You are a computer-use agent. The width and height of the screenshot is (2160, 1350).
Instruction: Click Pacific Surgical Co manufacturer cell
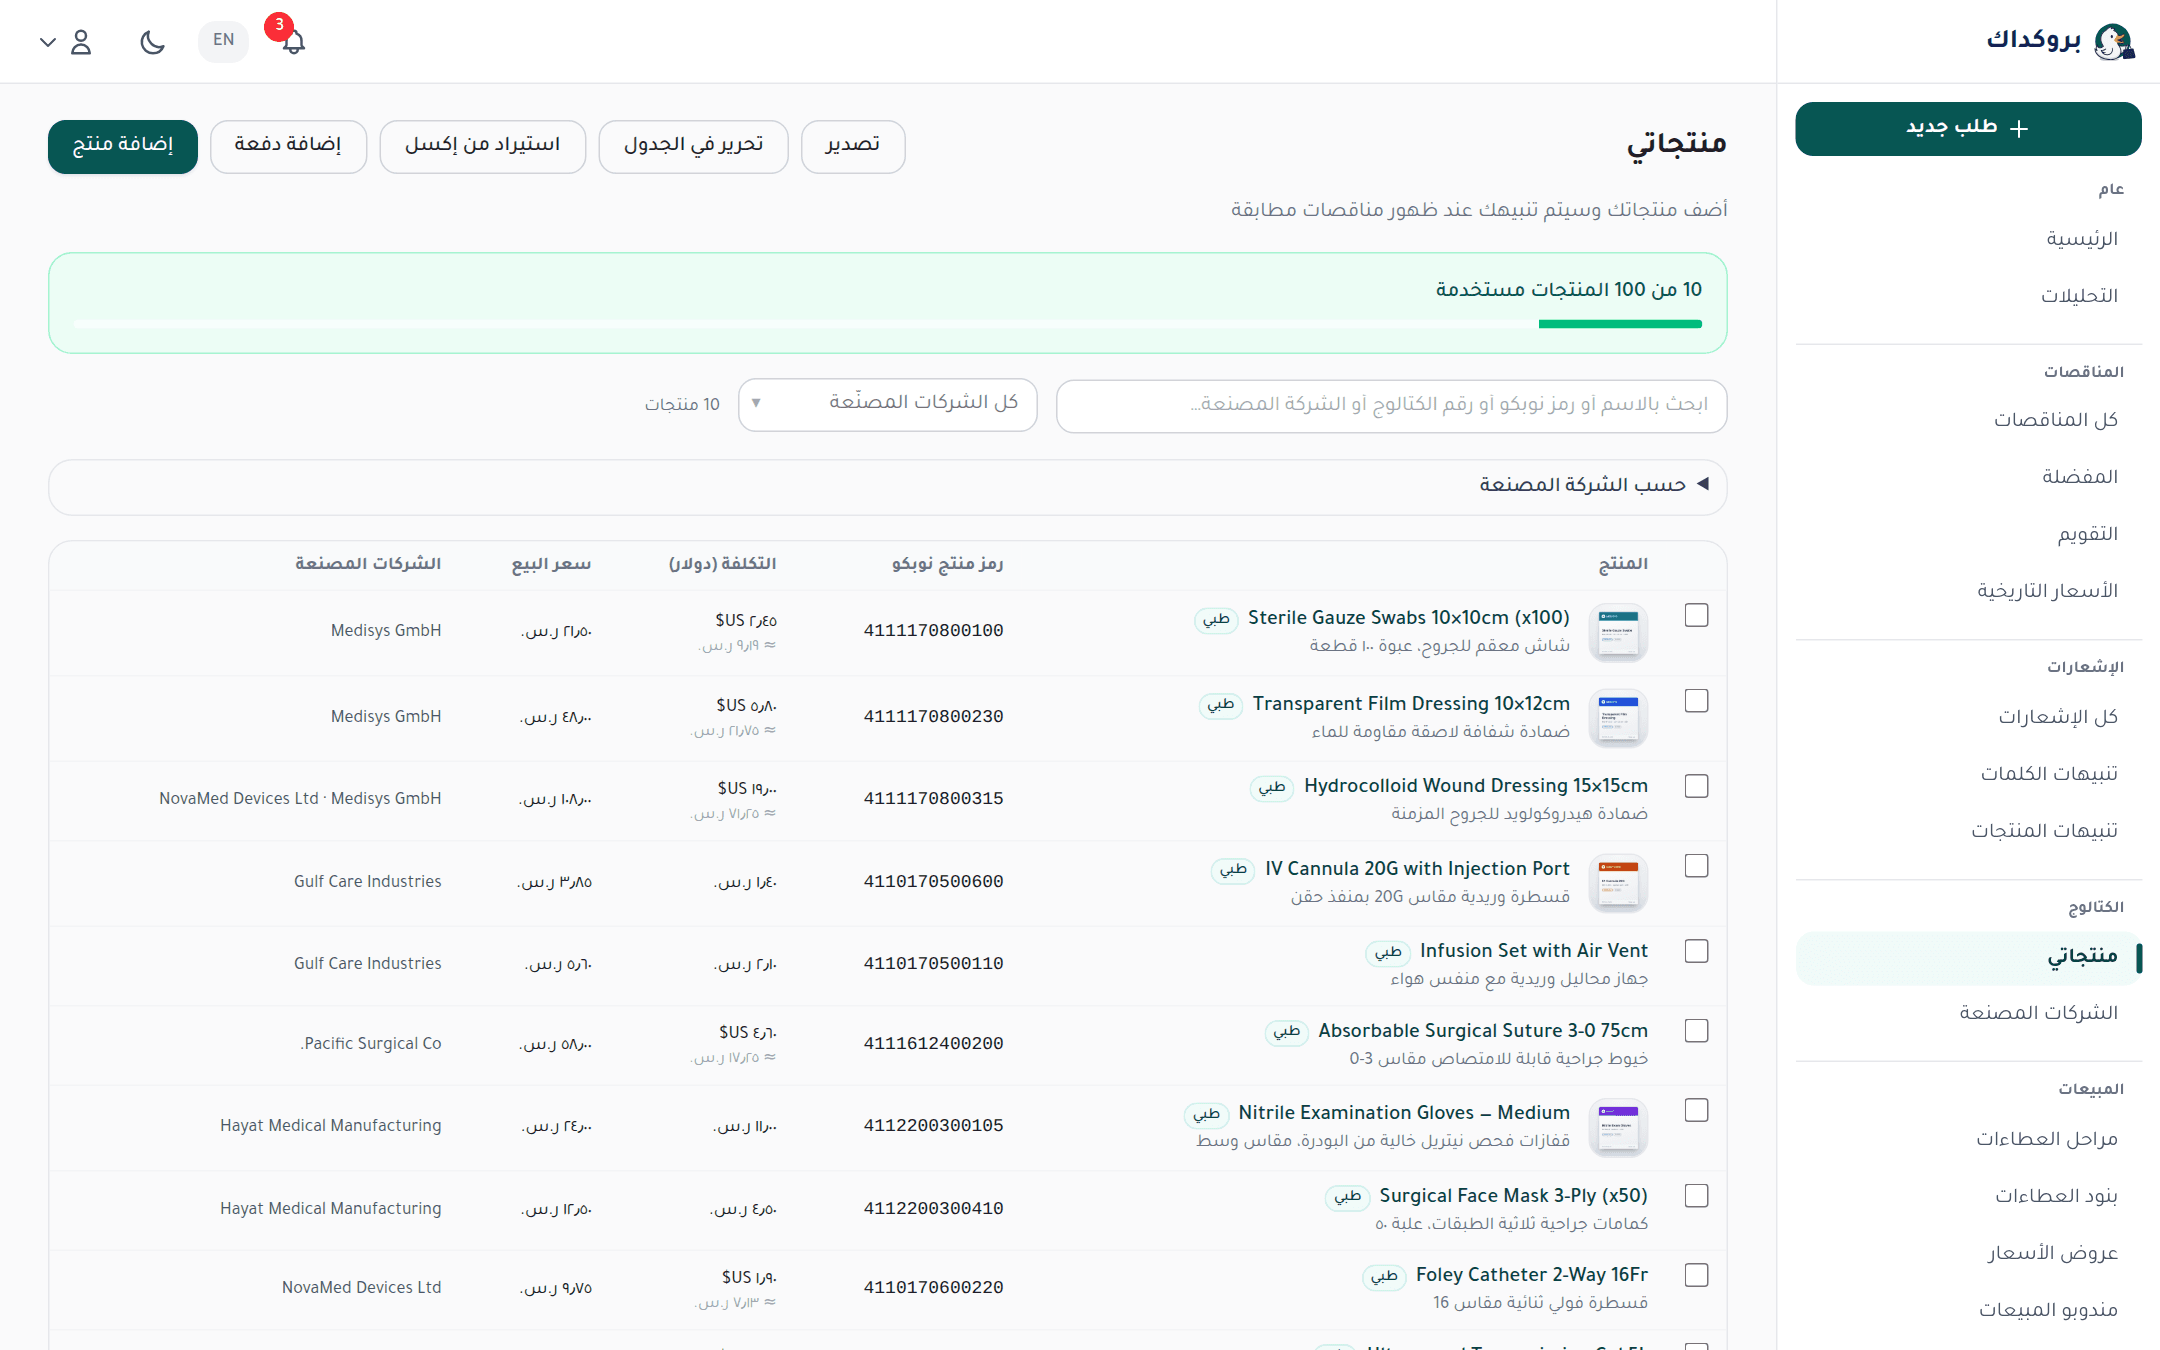(x=370, y=1044)
